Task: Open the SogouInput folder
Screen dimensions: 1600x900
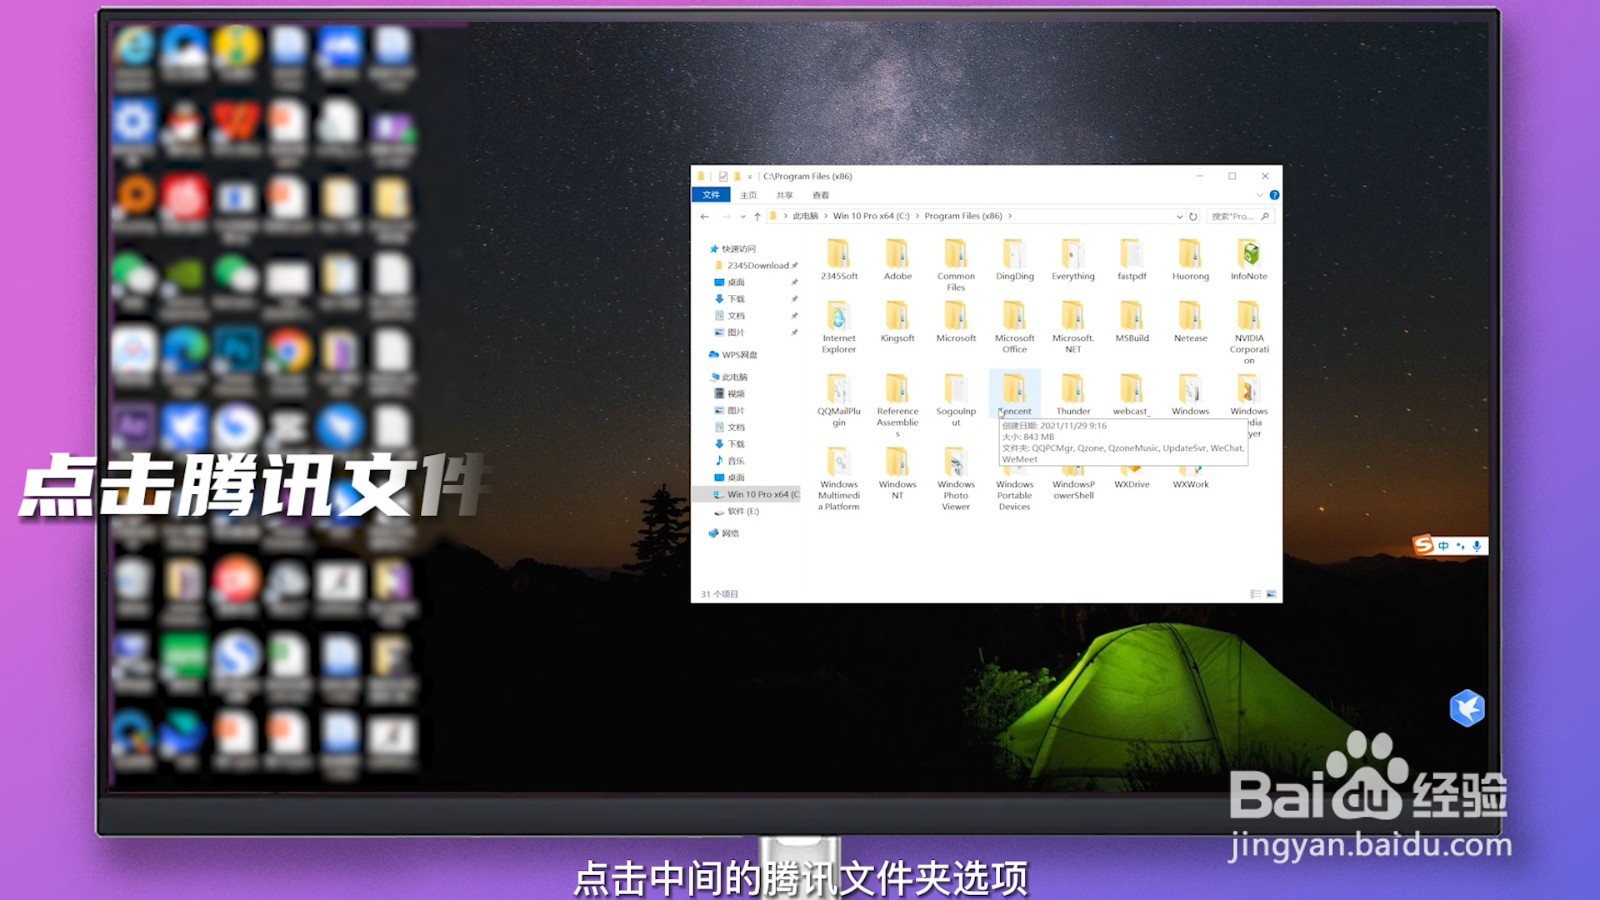Action: point(956,400)
